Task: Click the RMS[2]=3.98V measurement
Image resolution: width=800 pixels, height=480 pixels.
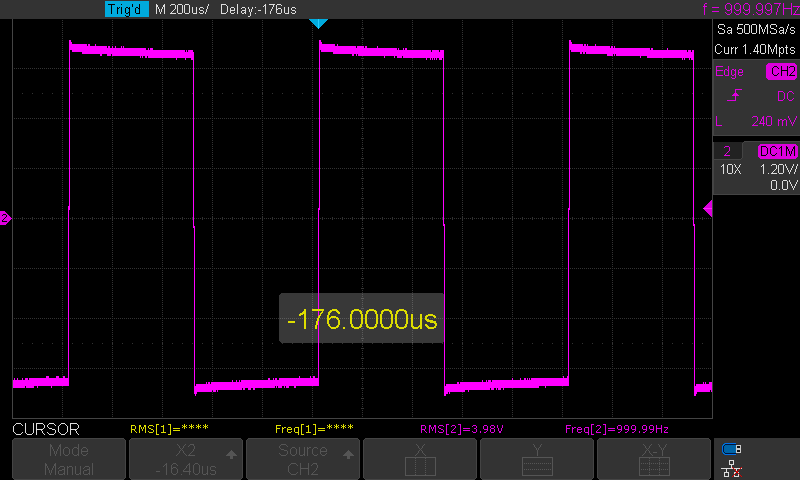Action: click(462, 429)
